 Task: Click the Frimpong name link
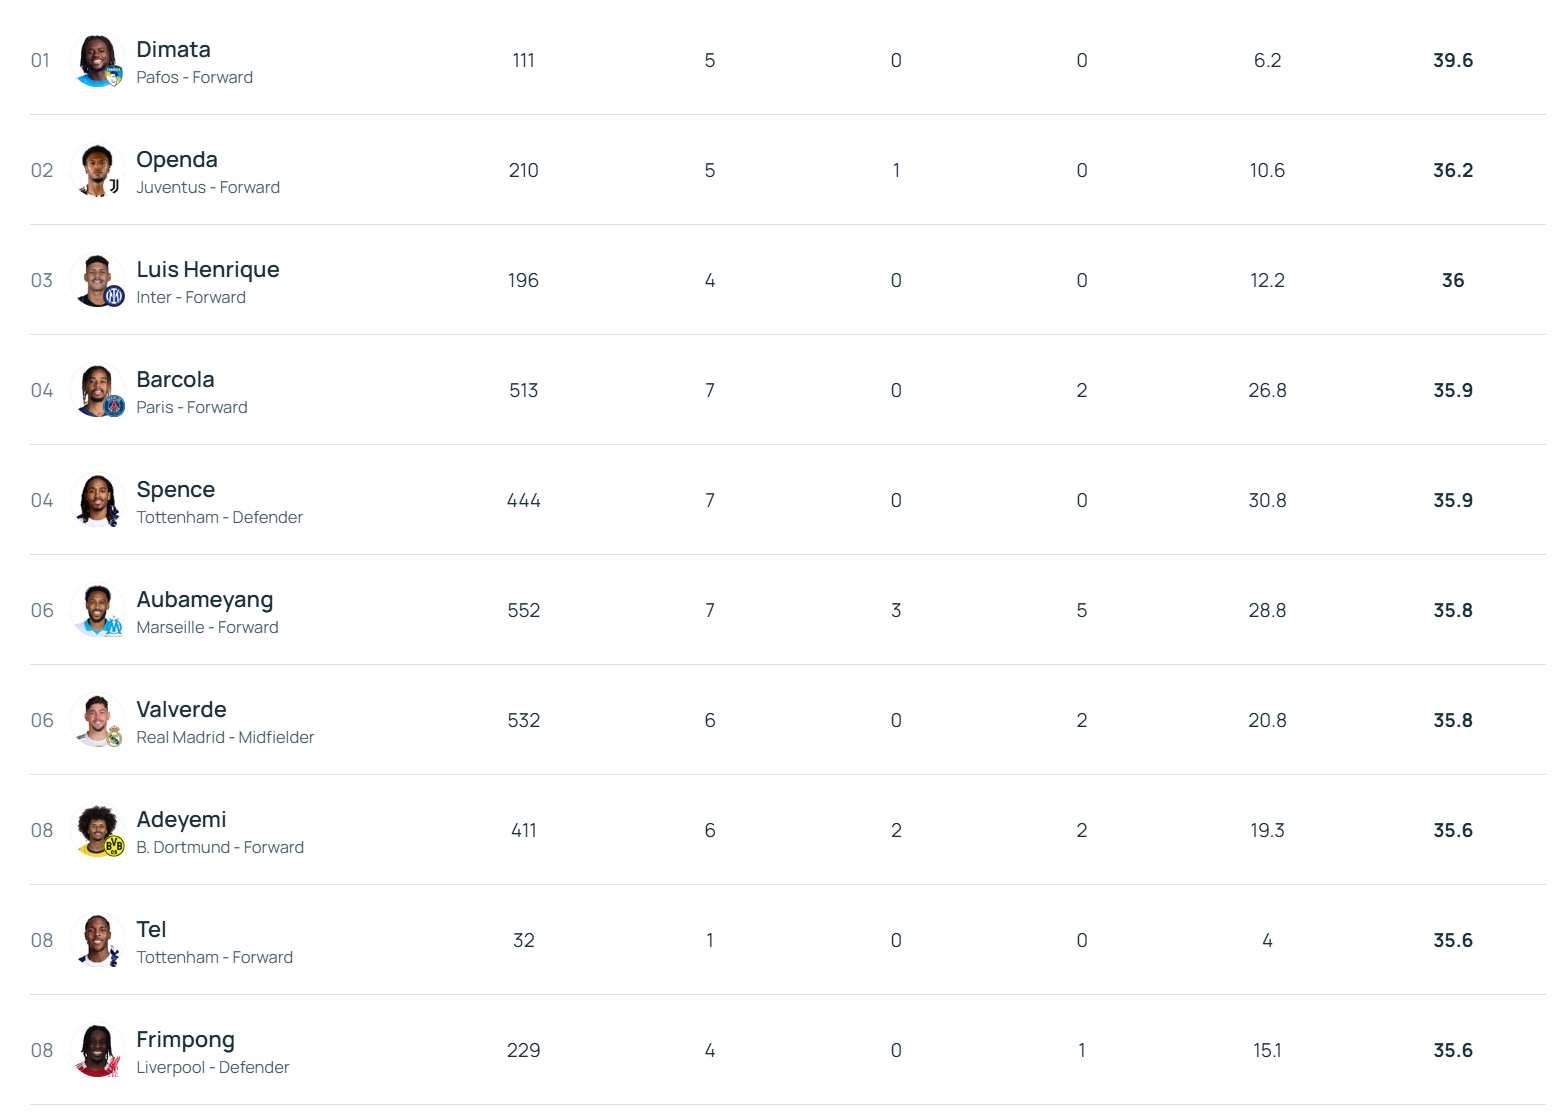(185, 1040)
